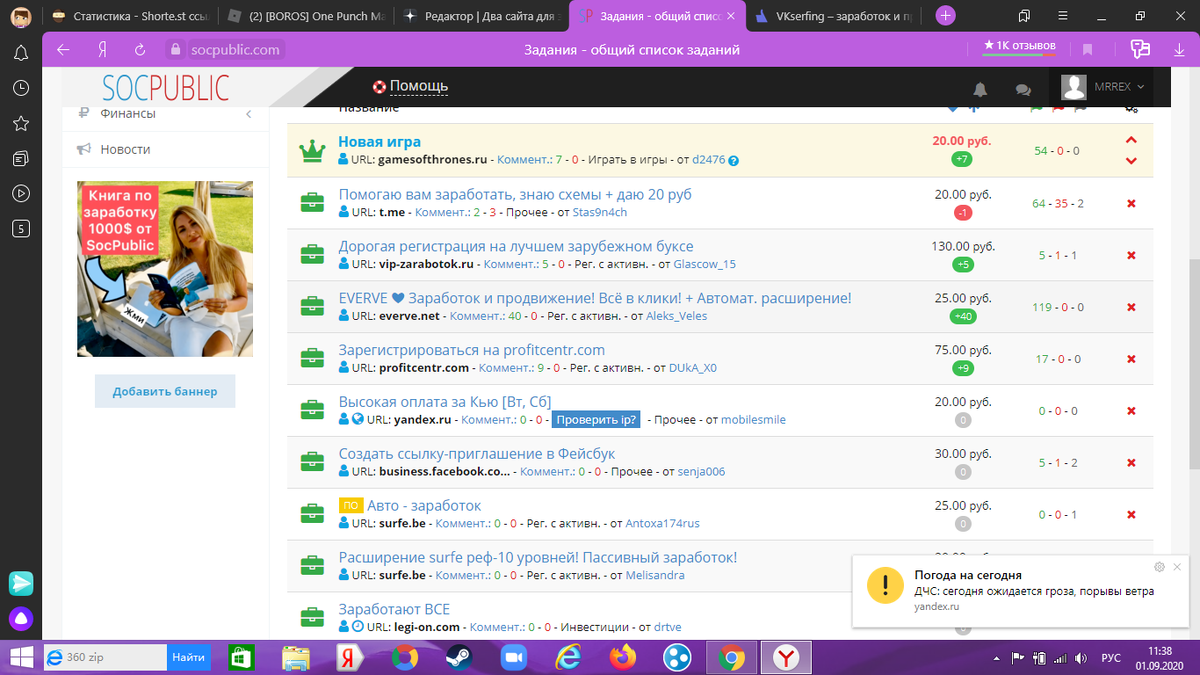Click the taskbar search field
This screenshot has height=675, width=1200.
pyautogui.click(x=104, y=657)
